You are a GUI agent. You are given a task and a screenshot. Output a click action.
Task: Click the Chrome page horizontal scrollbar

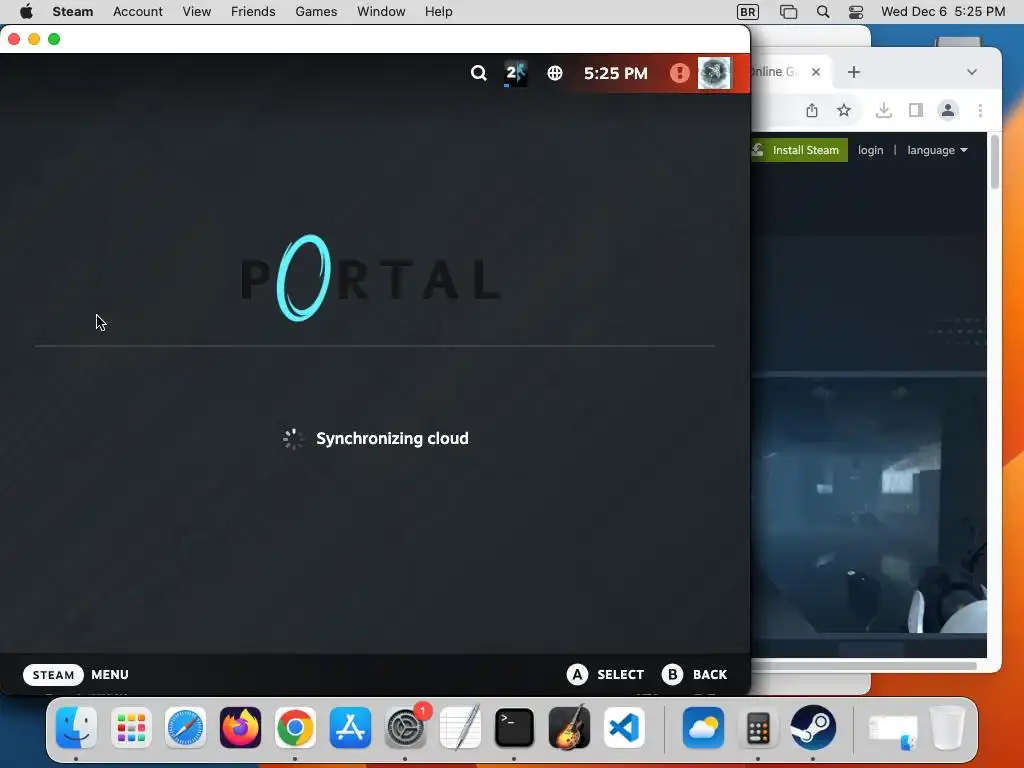[x=864, y=666]
